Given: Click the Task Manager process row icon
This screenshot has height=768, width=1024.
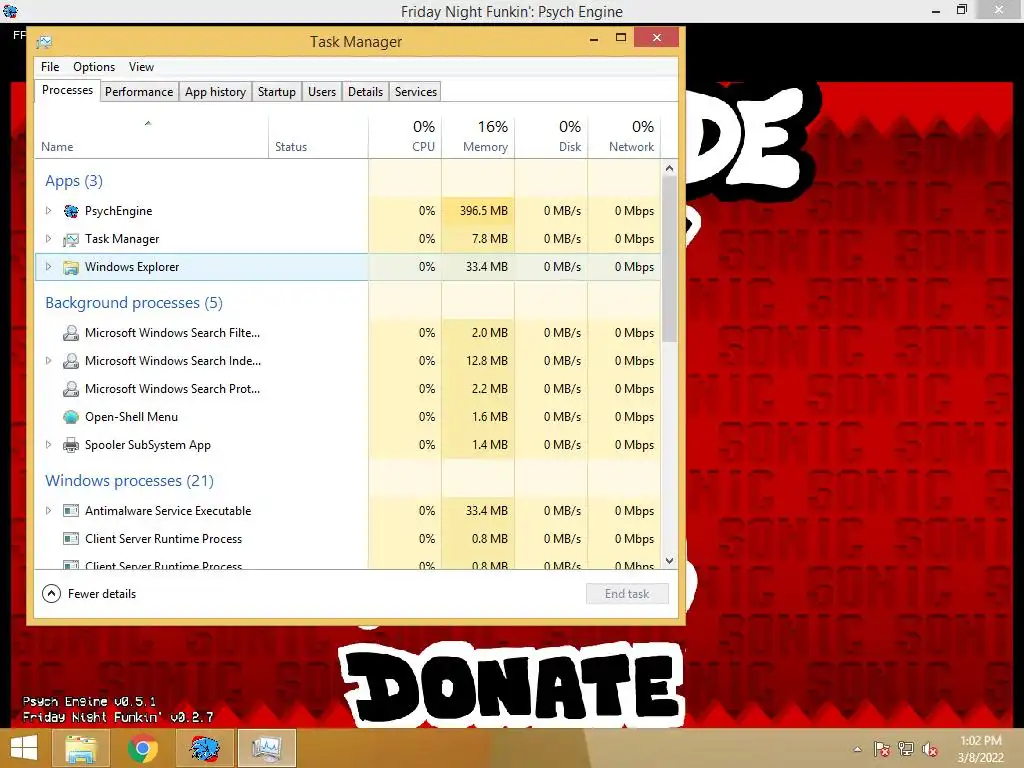Looking at the screenshot, I should pyautogui.click(x=71, y=240).
